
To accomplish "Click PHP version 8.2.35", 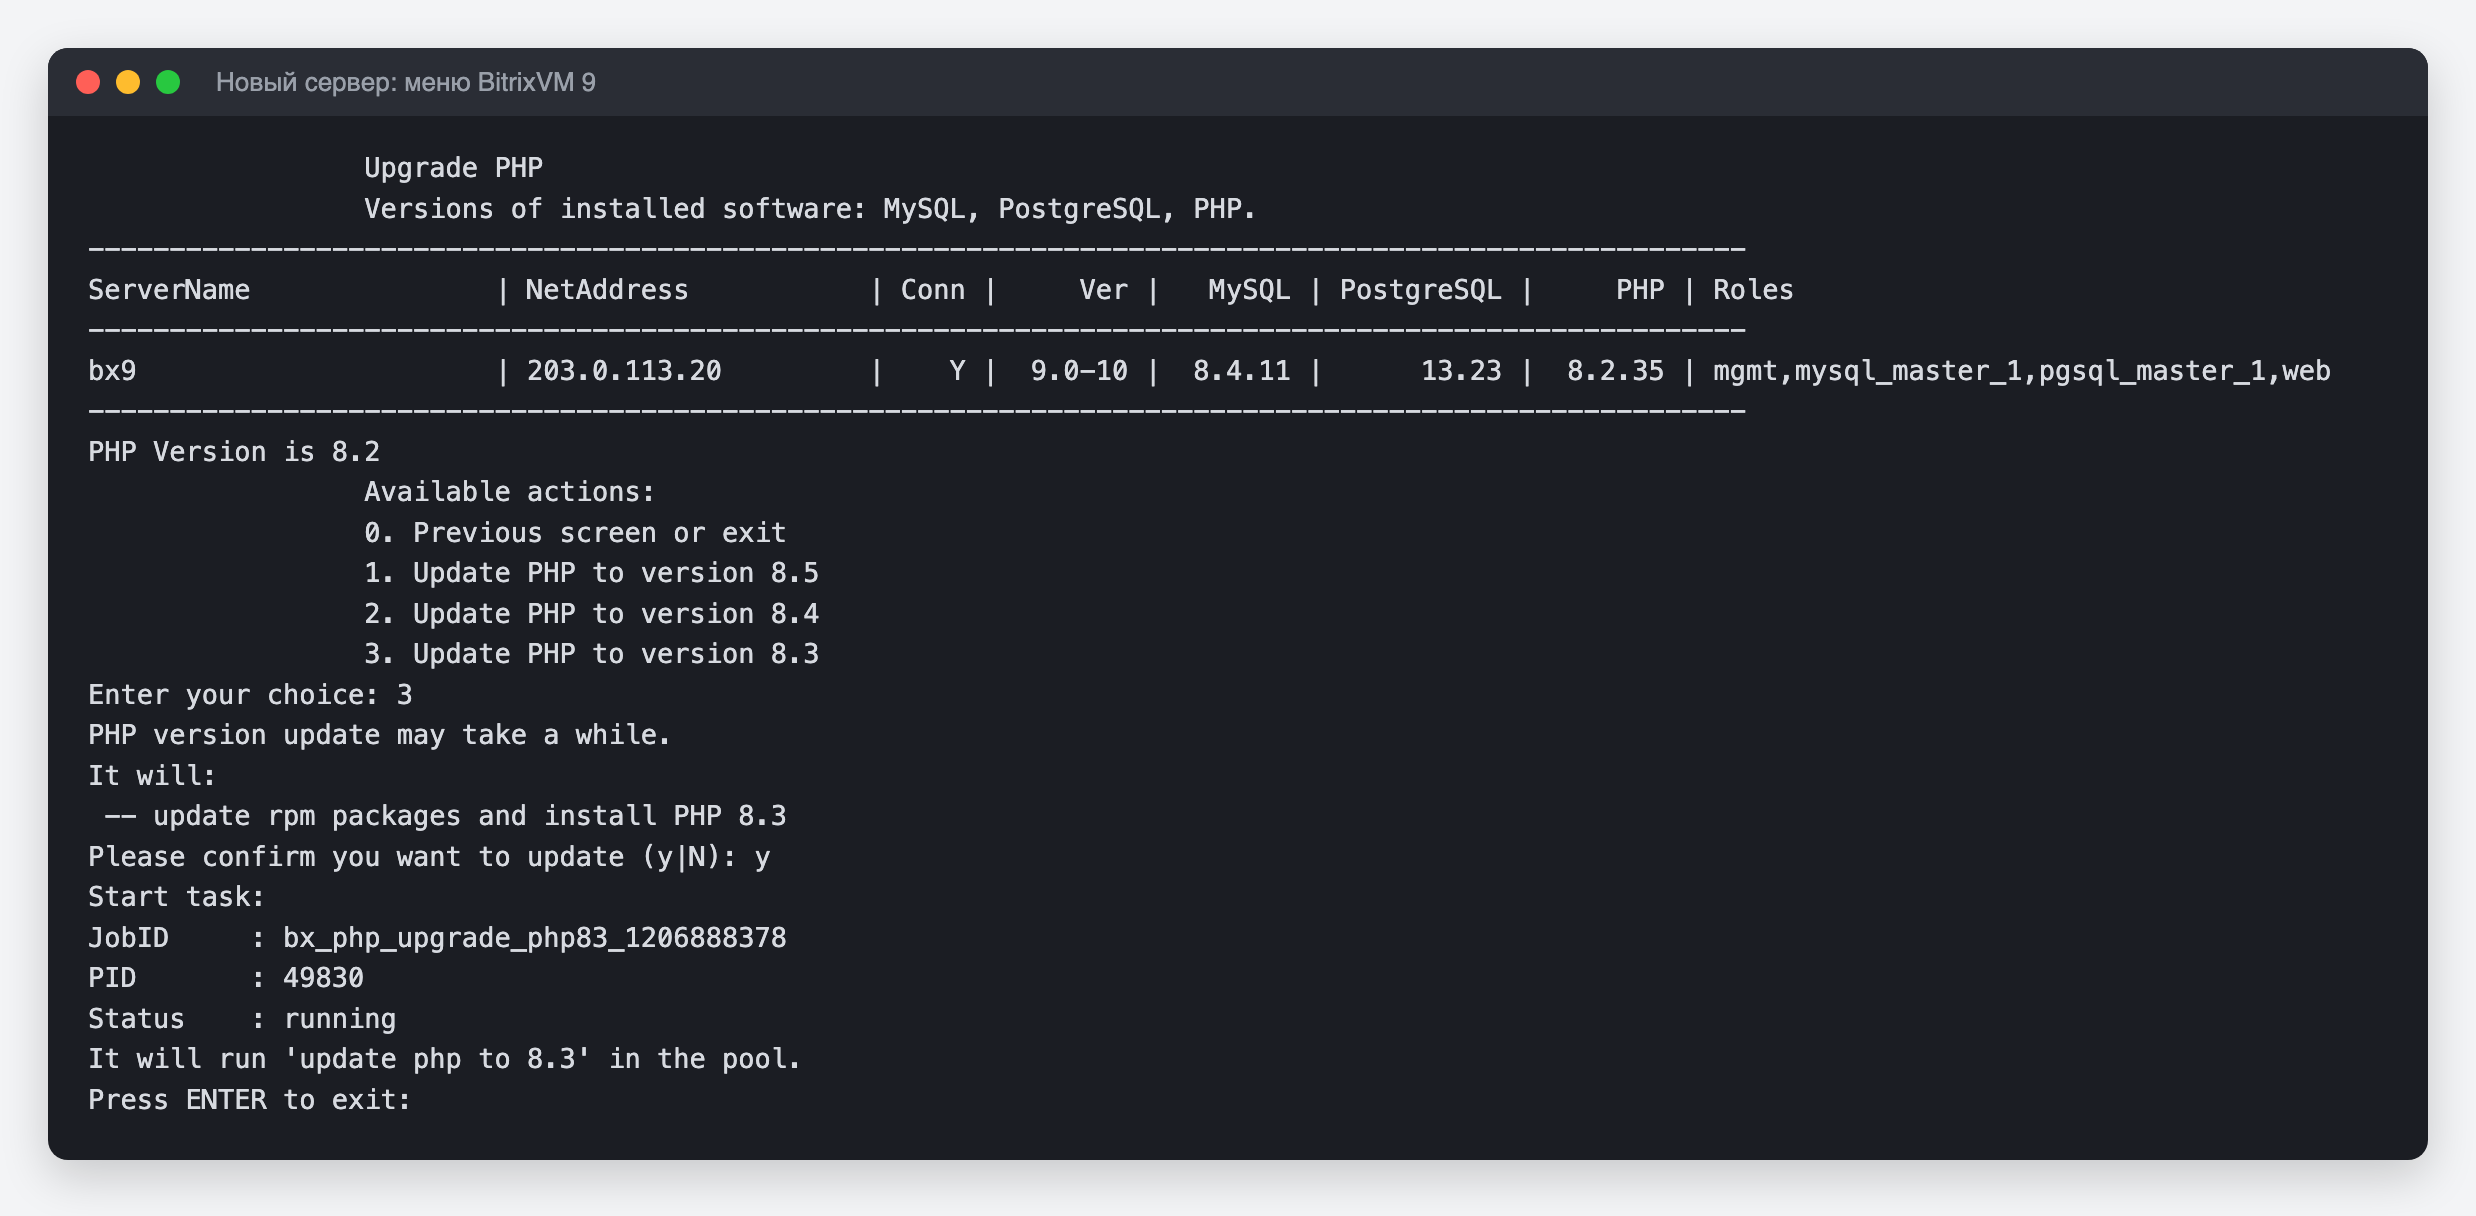I will pos(1615,371).
